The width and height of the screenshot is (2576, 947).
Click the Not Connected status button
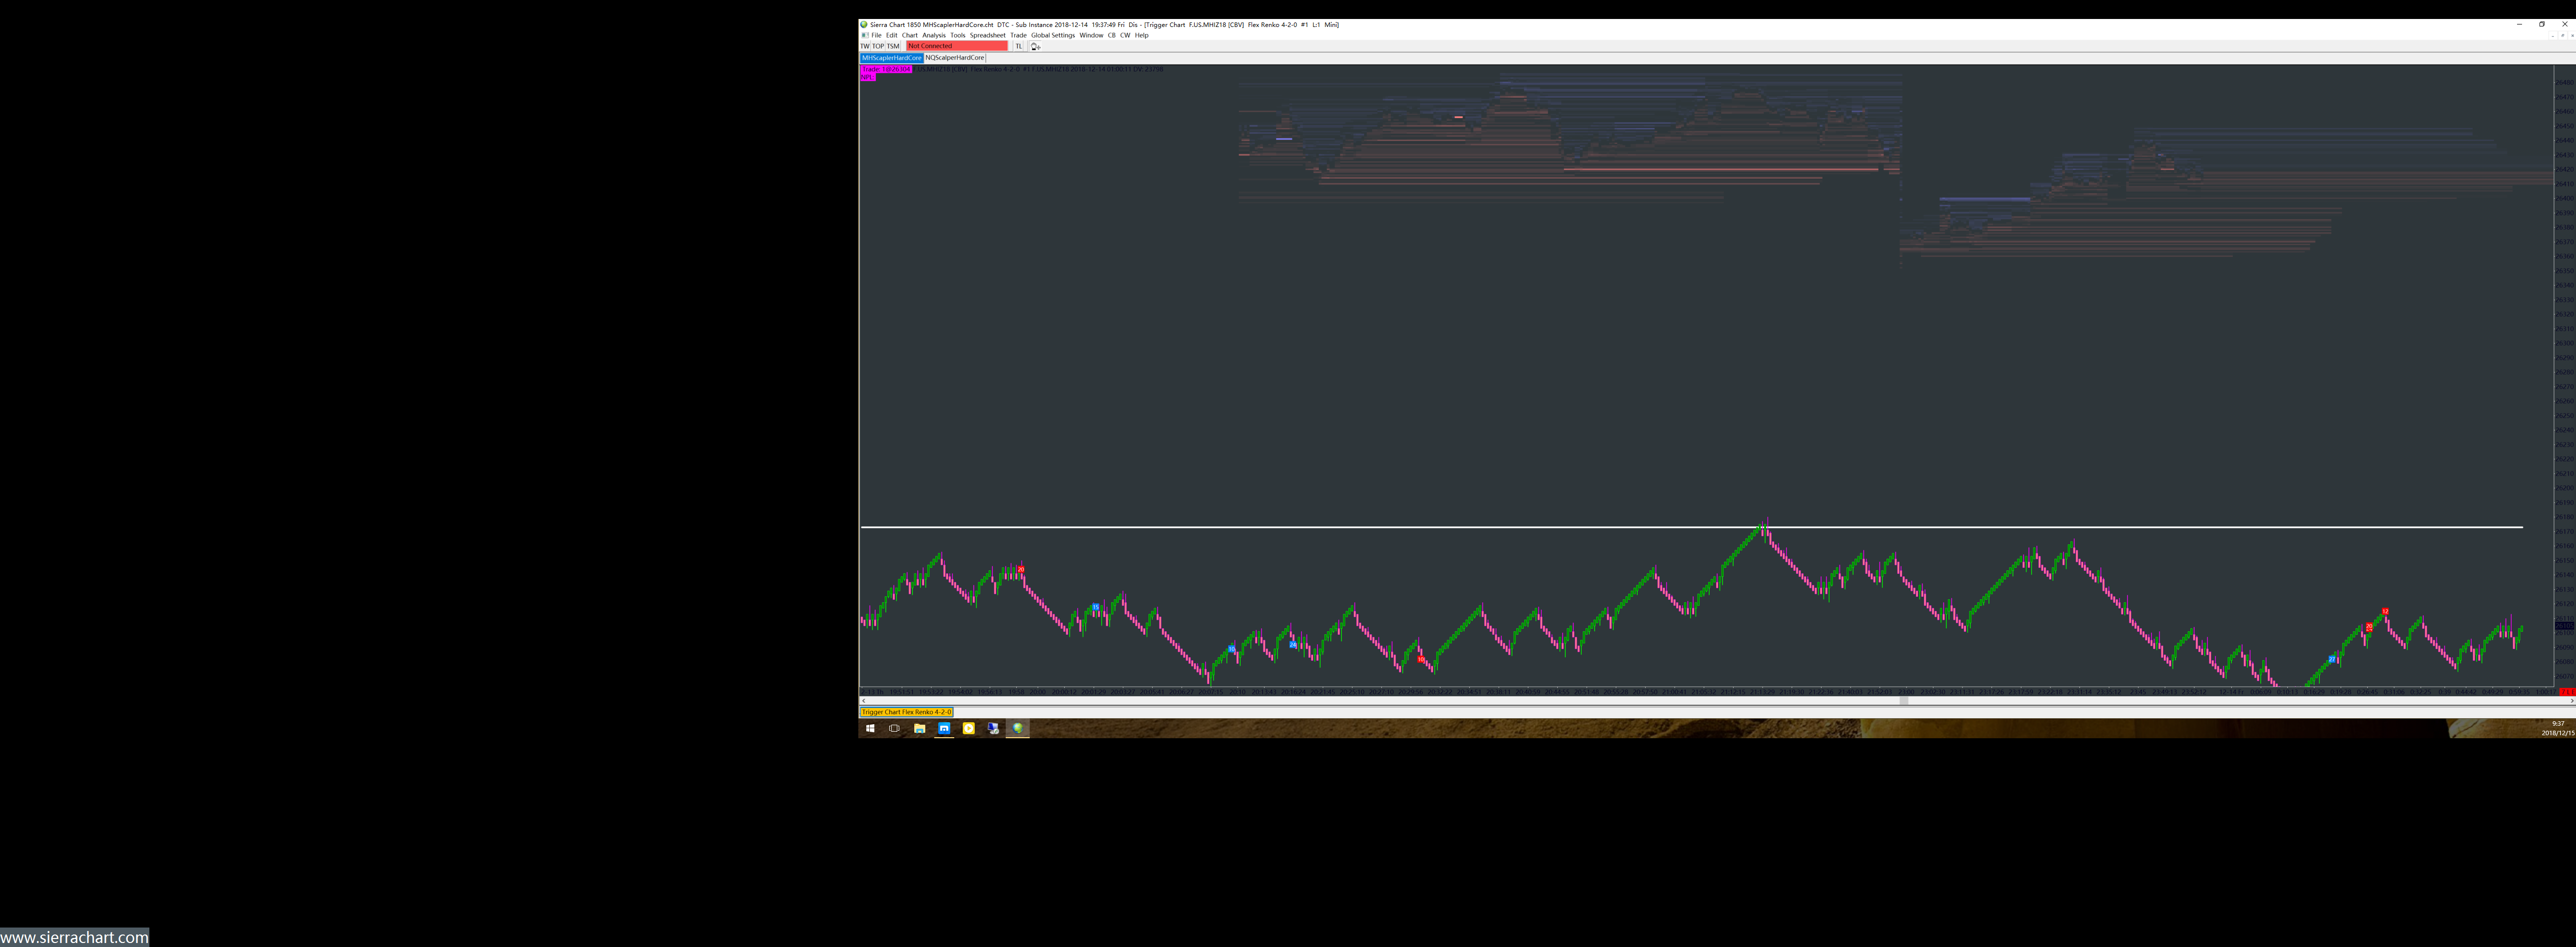pyautogui.click(x=956, y=46)
